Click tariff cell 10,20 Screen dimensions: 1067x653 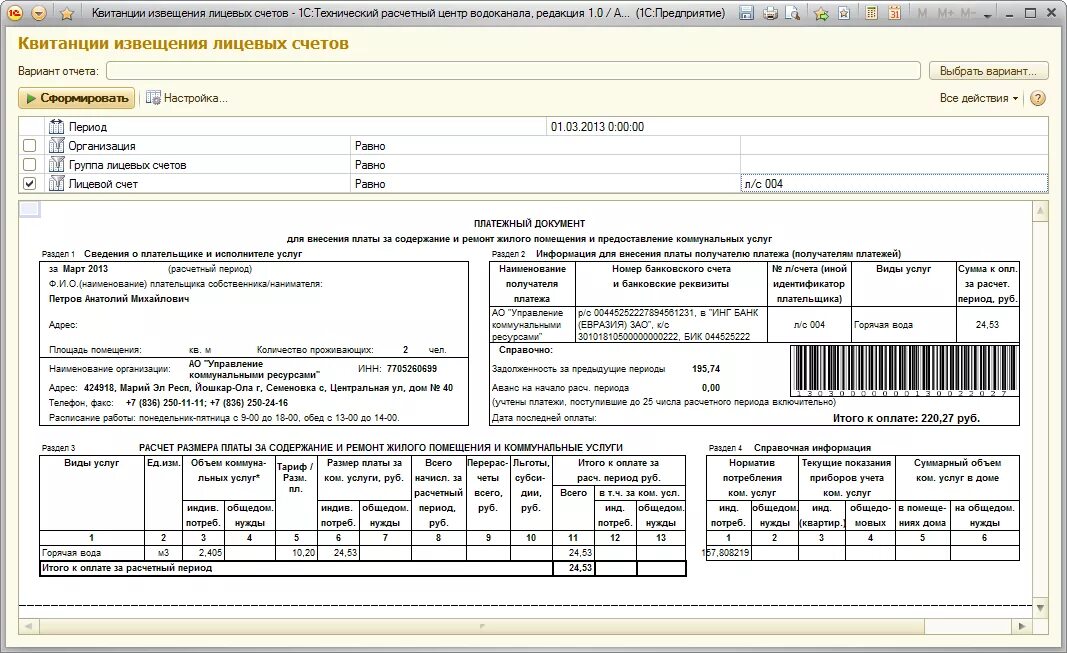[x=296, y=553]
